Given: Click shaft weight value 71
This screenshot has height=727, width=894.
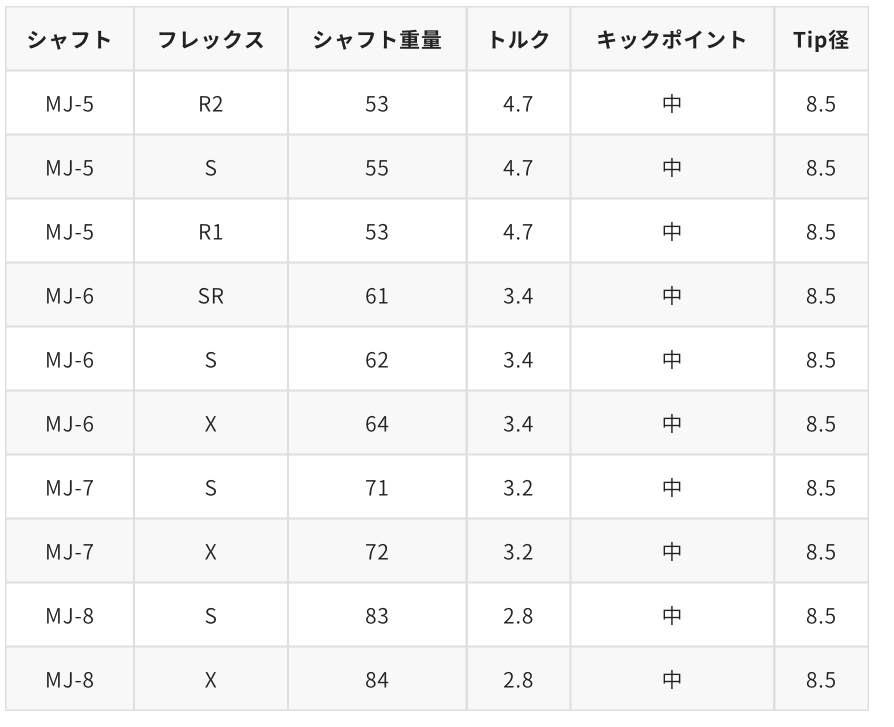Looking at the screenshot, I should [377, 488].
